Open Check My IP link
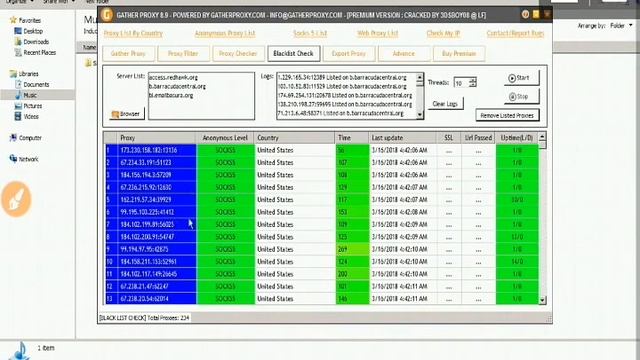This screenshot has height=360, width=640. click(443, 33)
